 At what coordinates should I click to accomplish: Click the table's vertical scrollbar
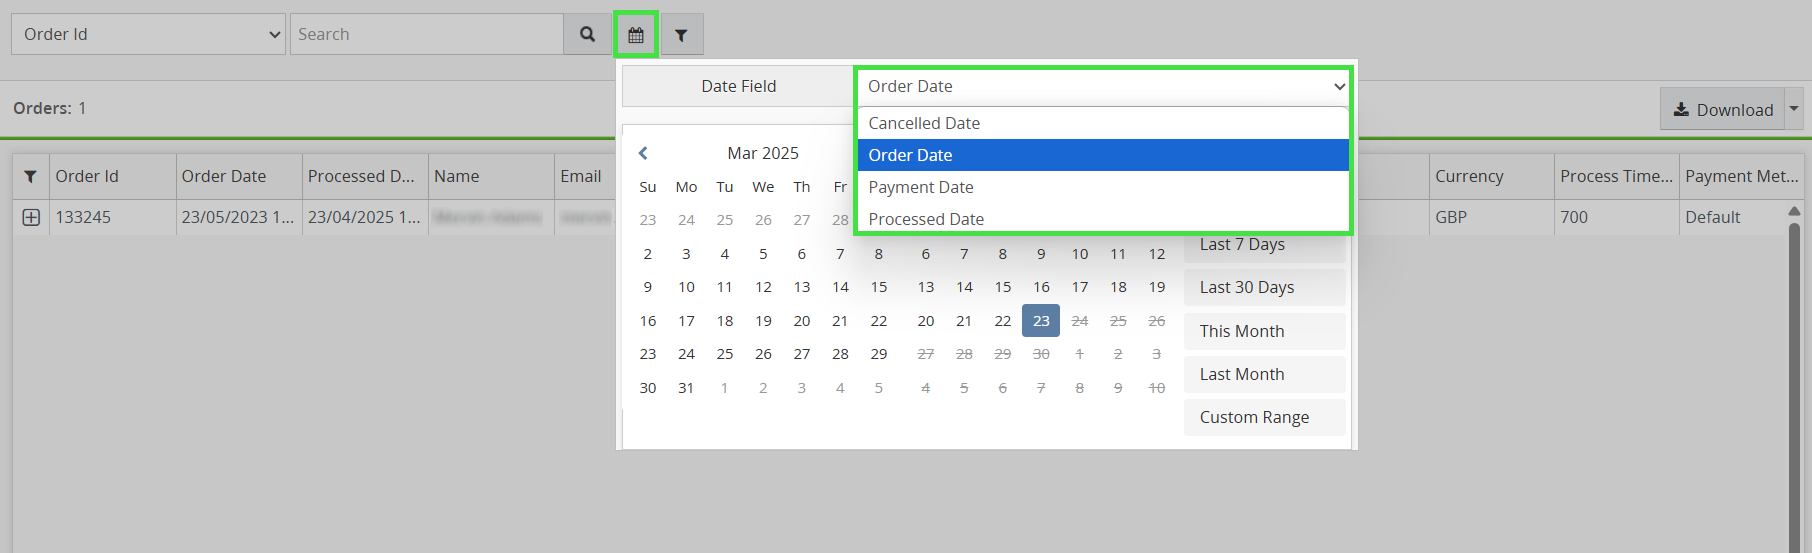coord(1794,380)
